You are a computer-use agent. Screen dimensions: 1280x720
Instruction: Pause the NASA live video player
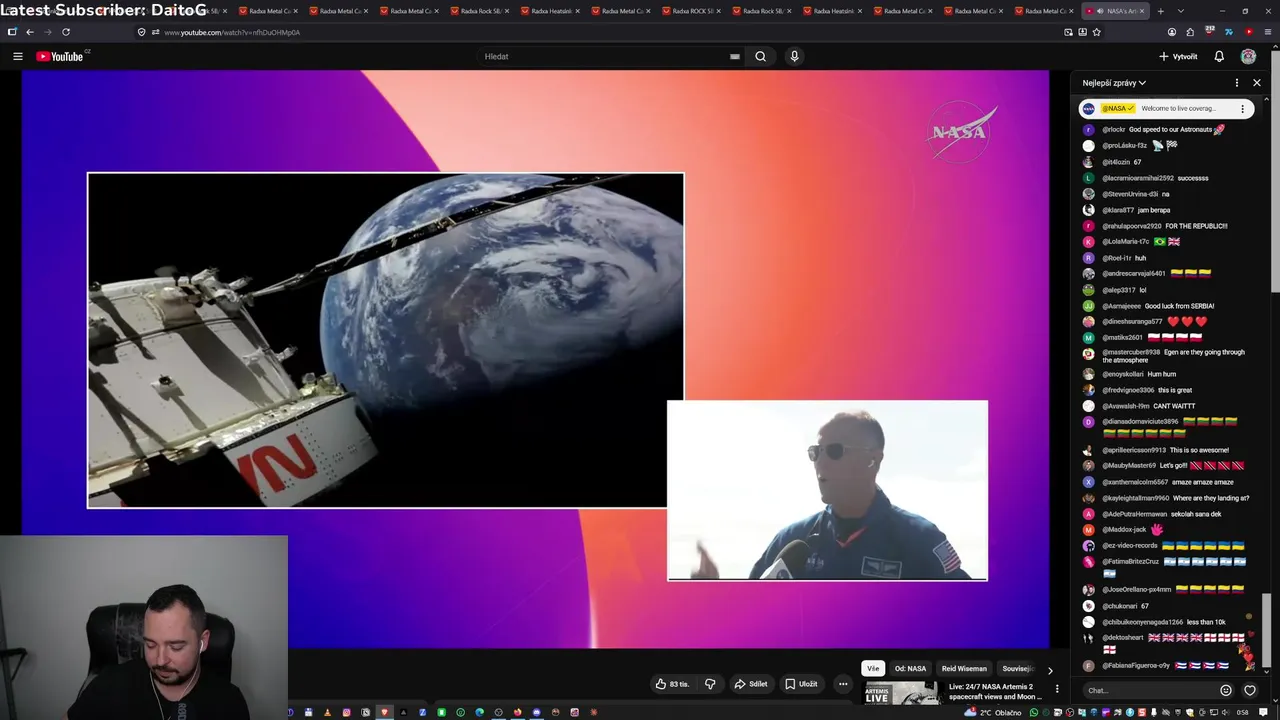(535, 360)
